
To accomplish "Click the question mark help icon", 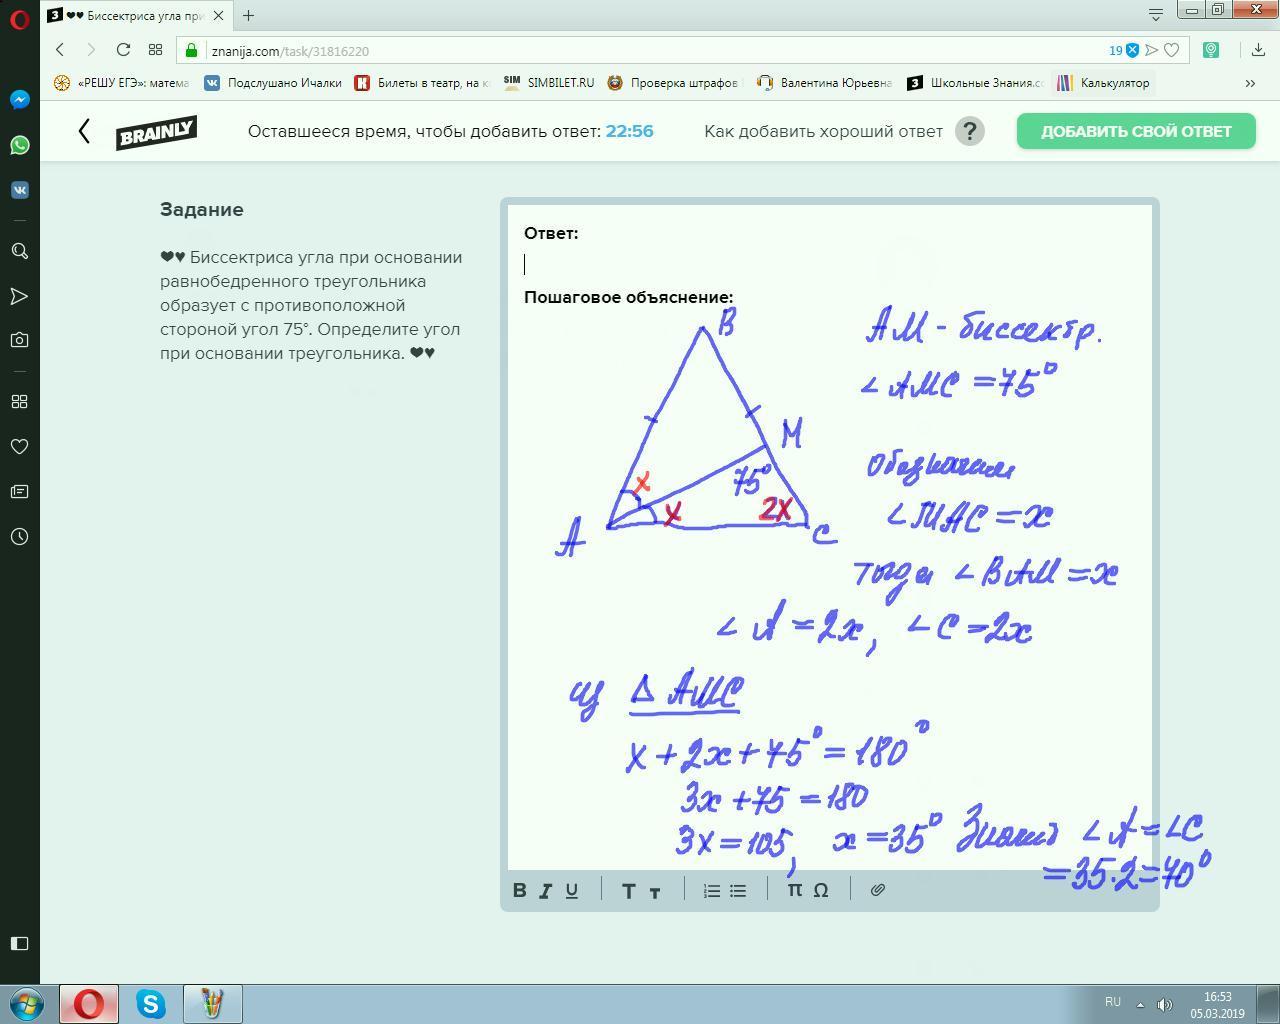I will [x=970, y=131].
